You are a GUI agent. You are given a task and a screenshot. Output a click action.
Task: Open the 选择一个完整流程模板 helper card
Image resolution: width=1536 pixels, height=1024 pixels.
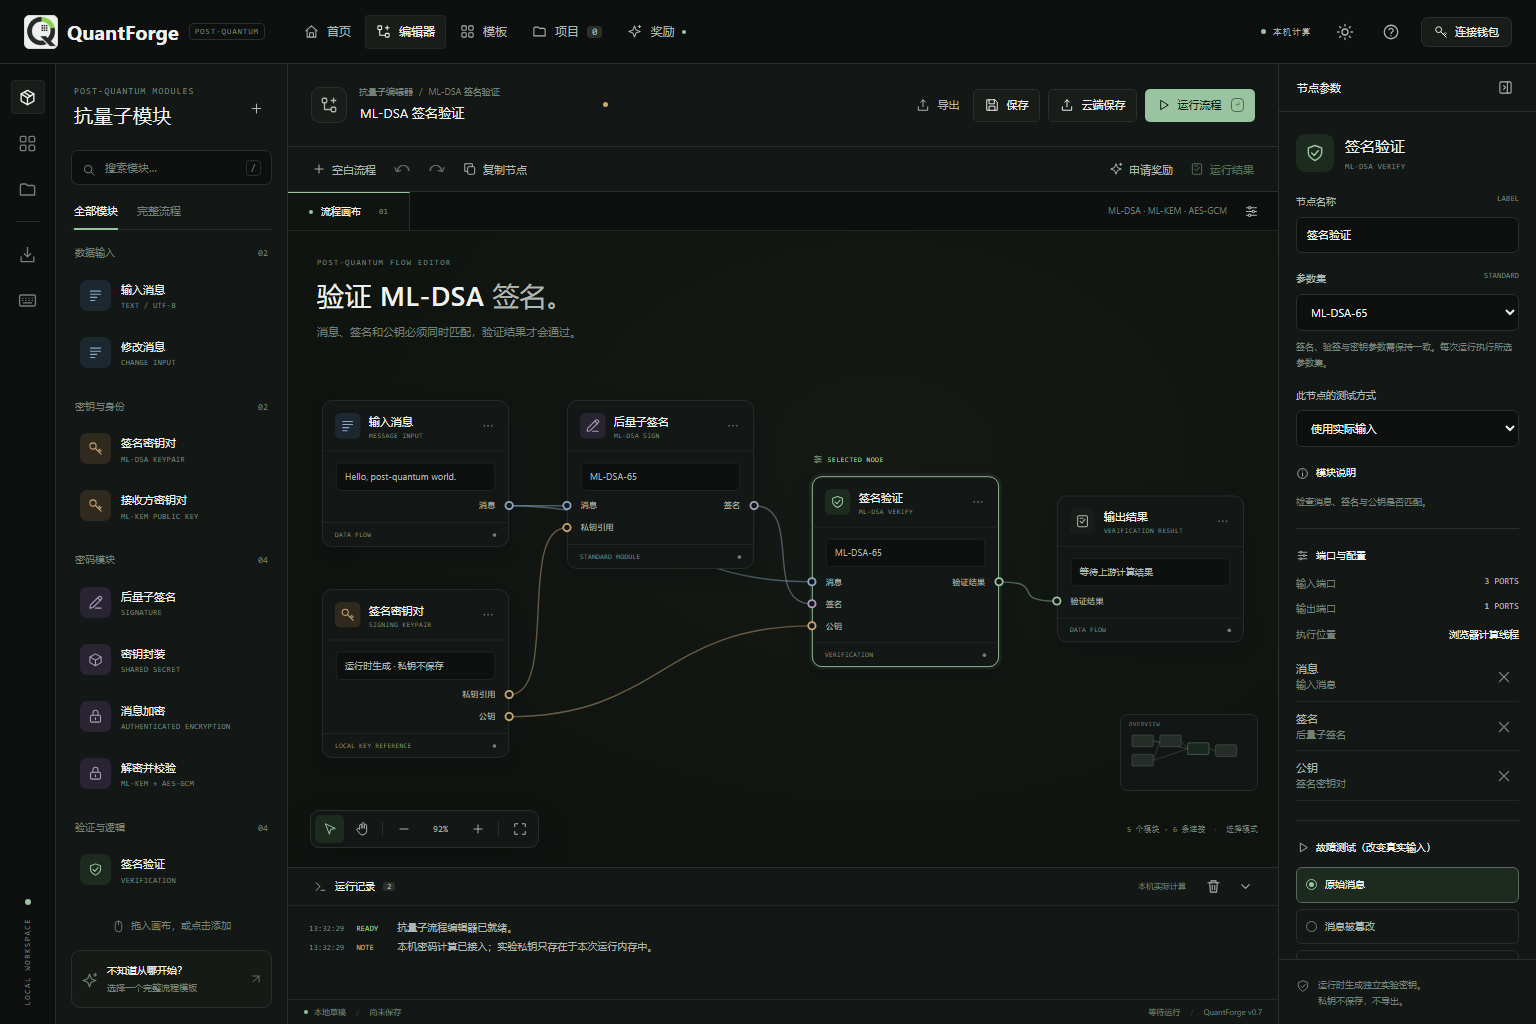[171, 979]
